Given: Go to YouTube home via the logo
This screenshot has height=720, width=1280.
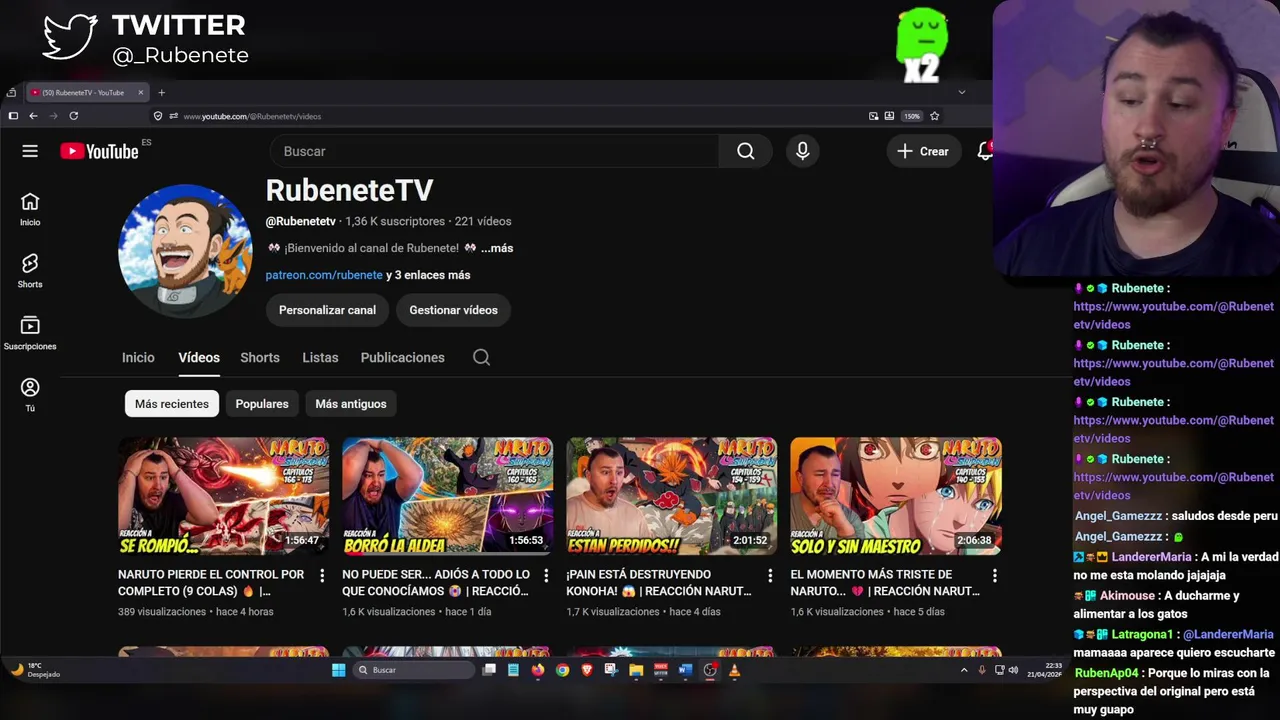Looking at the screenshot, I should coord(99,151).
